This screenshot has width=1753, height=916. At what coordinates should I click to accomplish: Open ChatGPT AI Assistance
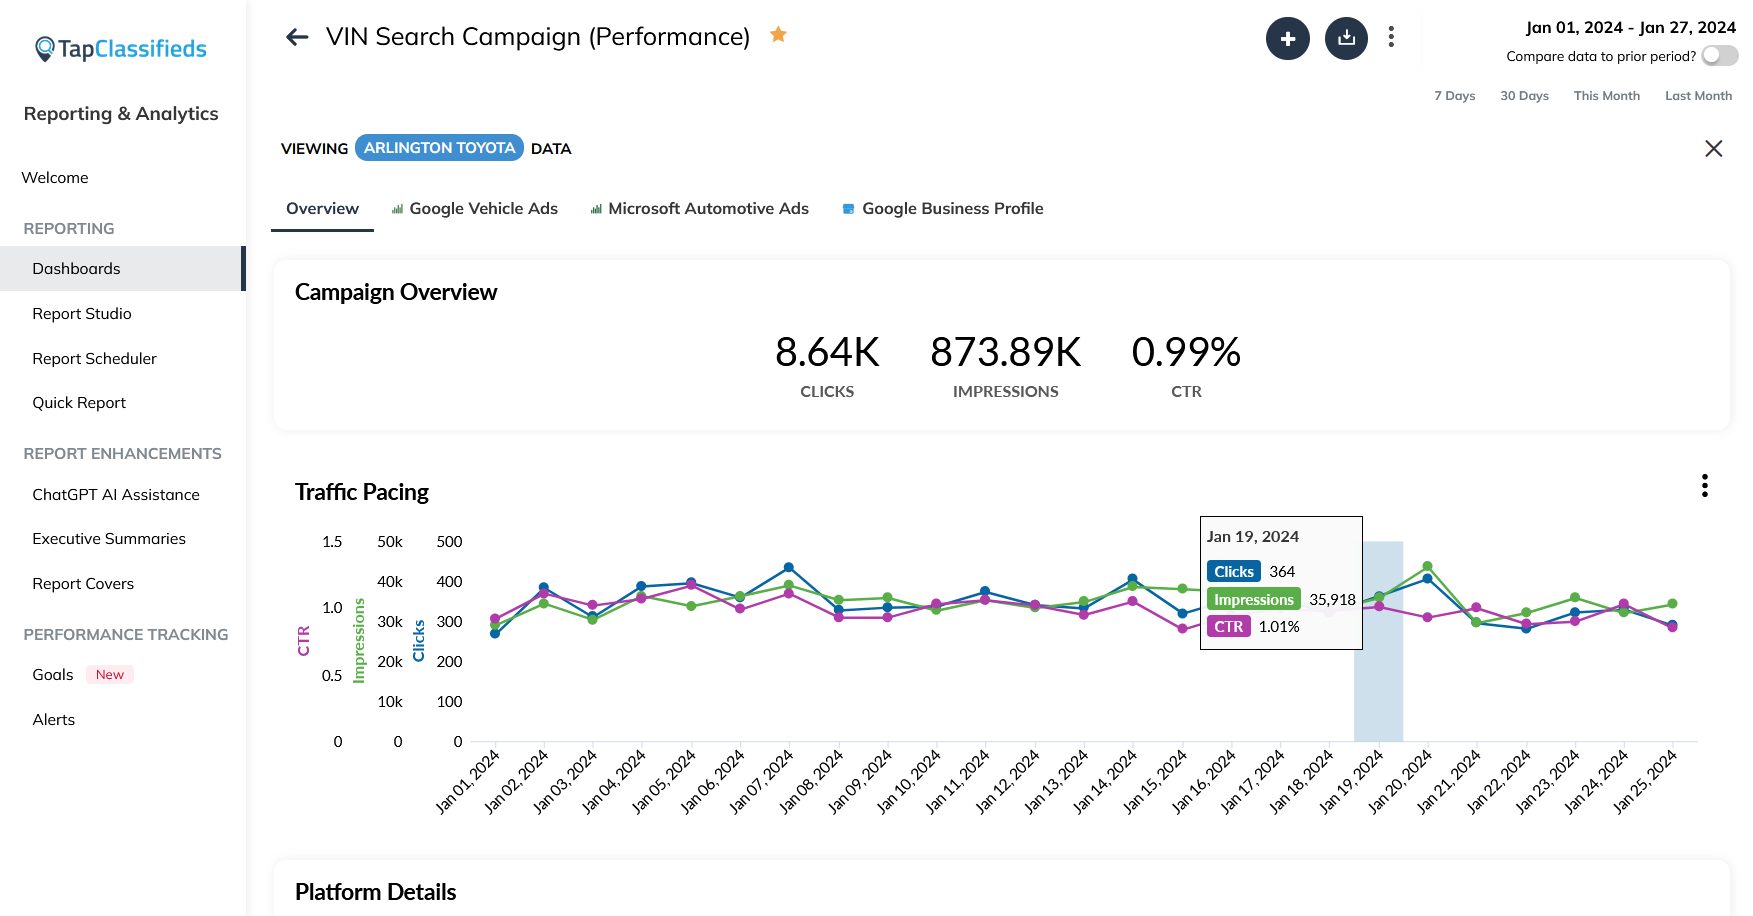coord(116,495)
